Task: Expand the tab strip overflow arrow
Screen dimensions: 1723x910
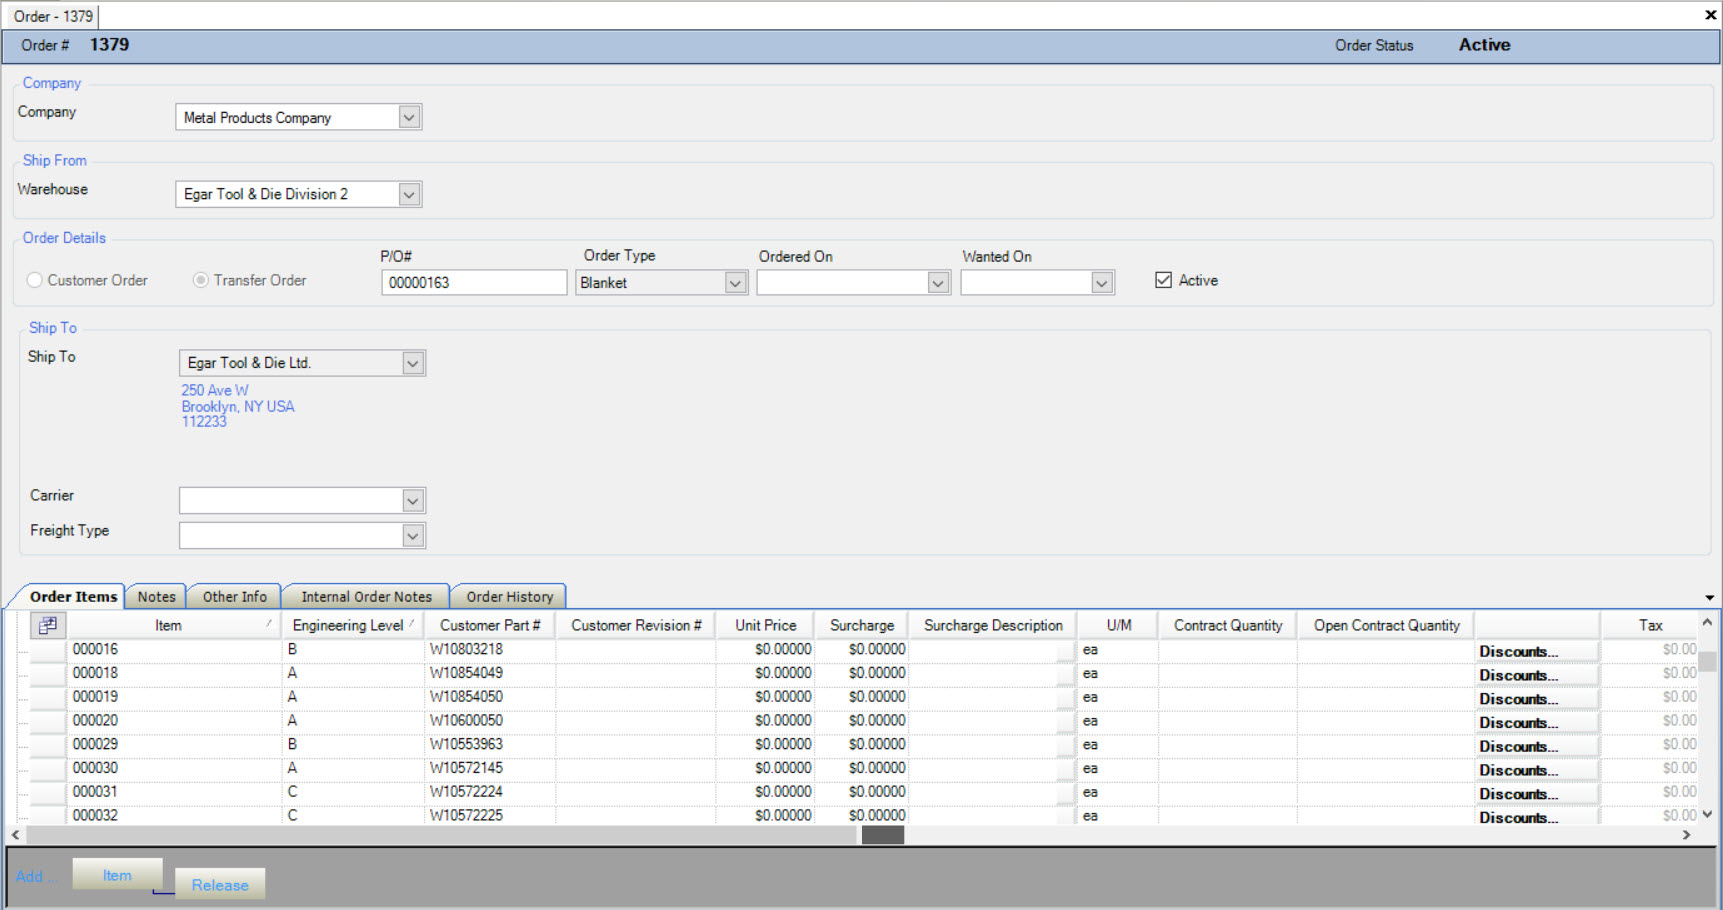Action: [x=1709, y=598]
